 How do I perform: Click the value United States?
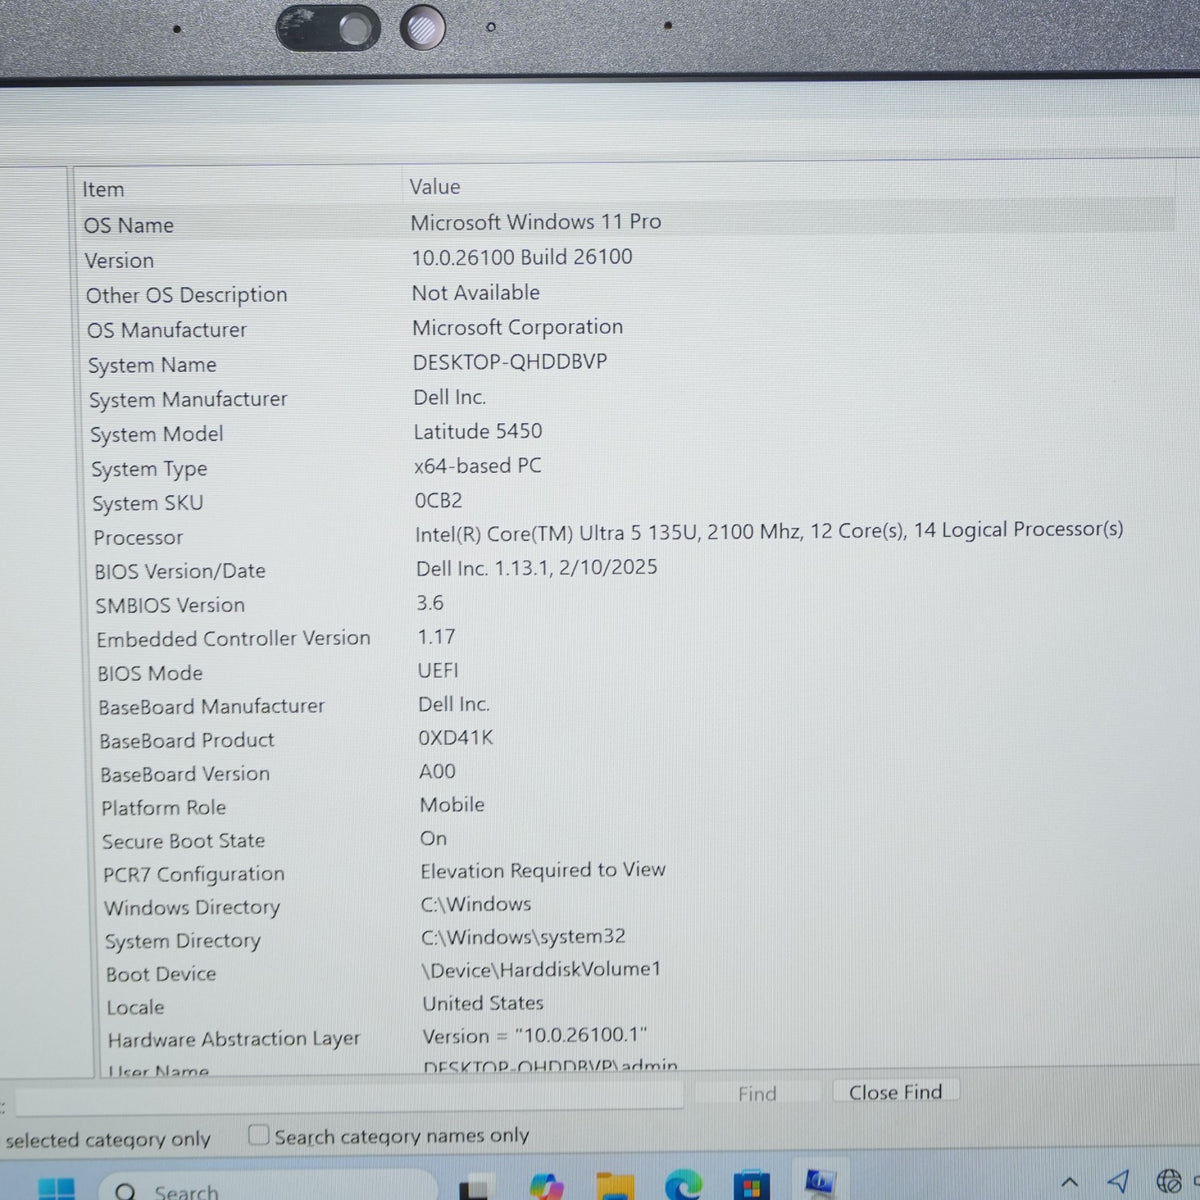[483, 1003]
